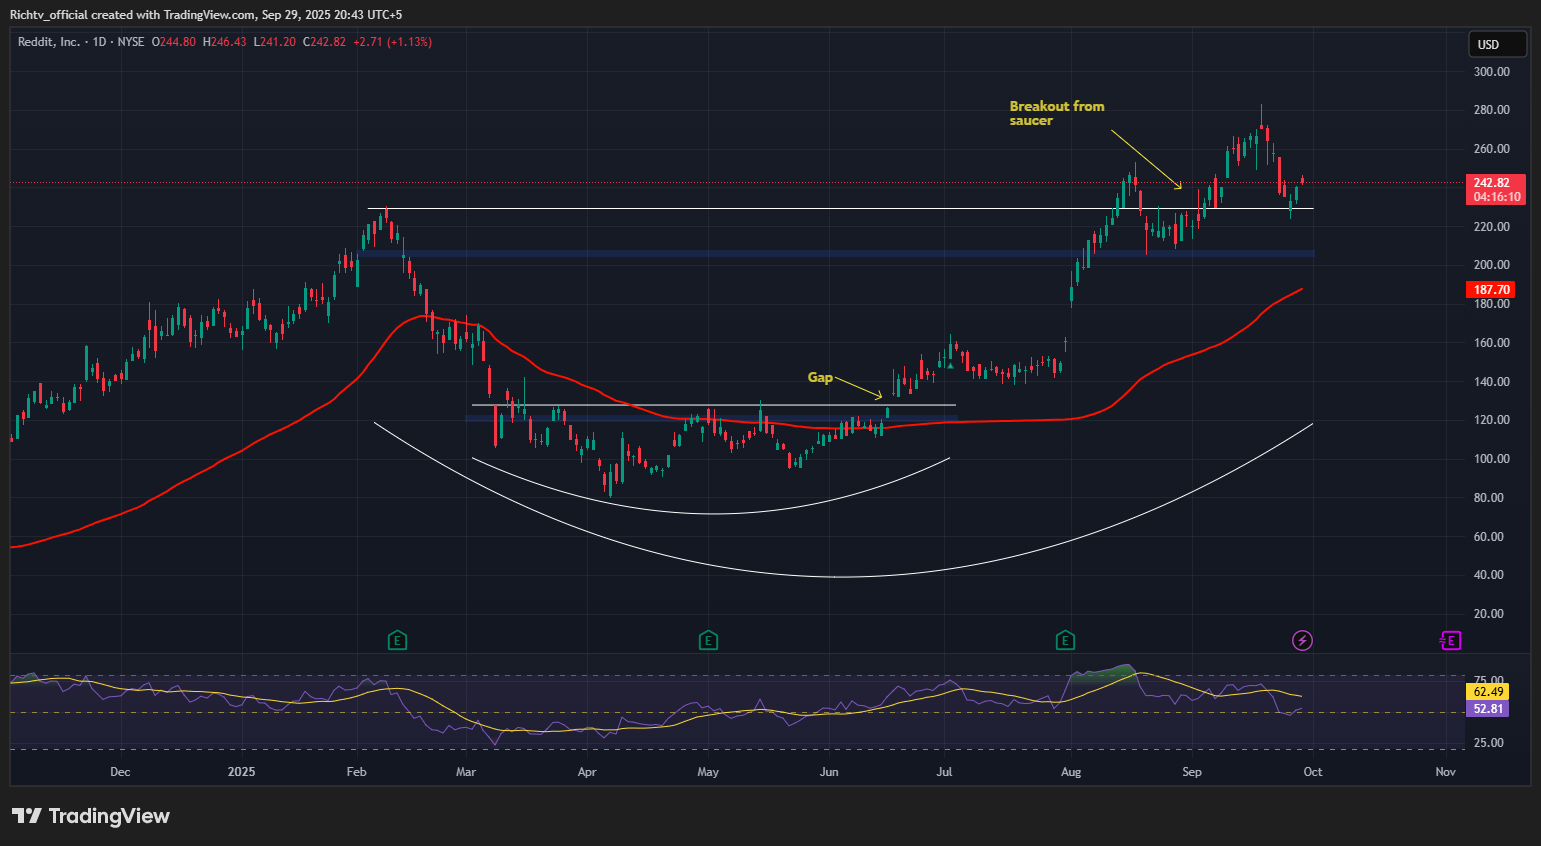Click the Reddit, Inc. symbol title
The width and height of the screenshot is (1541, 846).
pyautogui.click(x=49, y=42)
